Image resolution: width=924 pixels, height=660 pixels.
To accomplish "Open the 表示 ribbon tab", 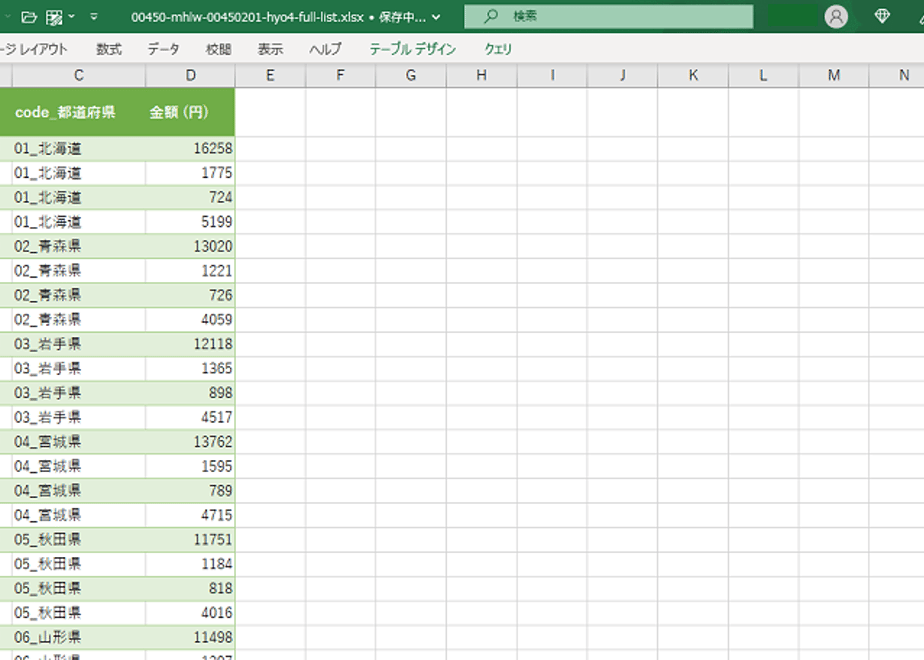I will pos(270,50).
